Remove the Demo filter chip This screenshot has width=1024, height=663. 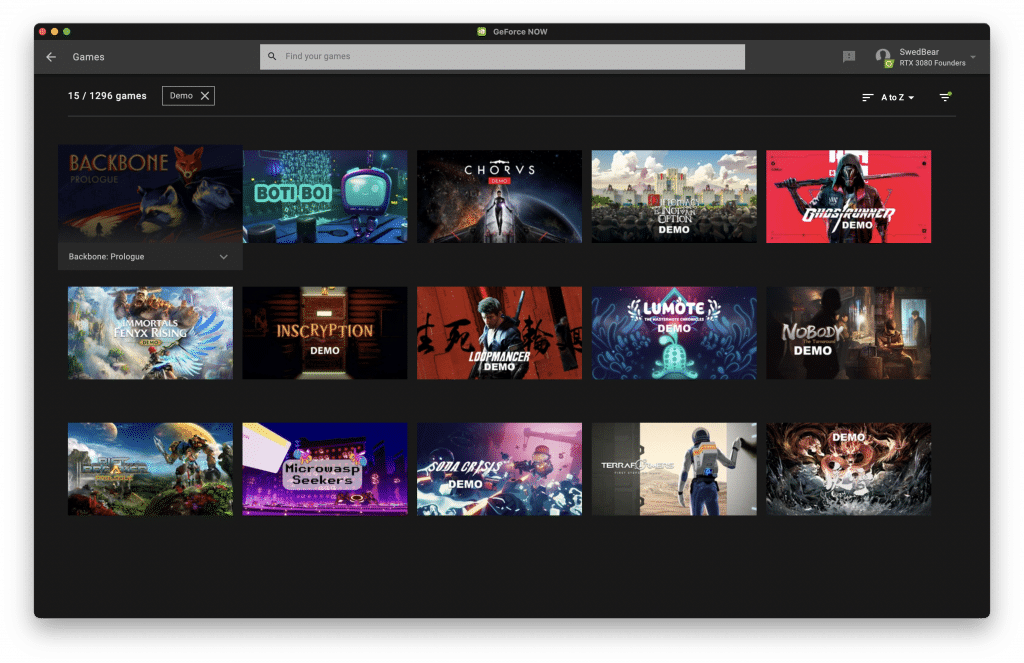pyautogui.click(x=205, y=96)
